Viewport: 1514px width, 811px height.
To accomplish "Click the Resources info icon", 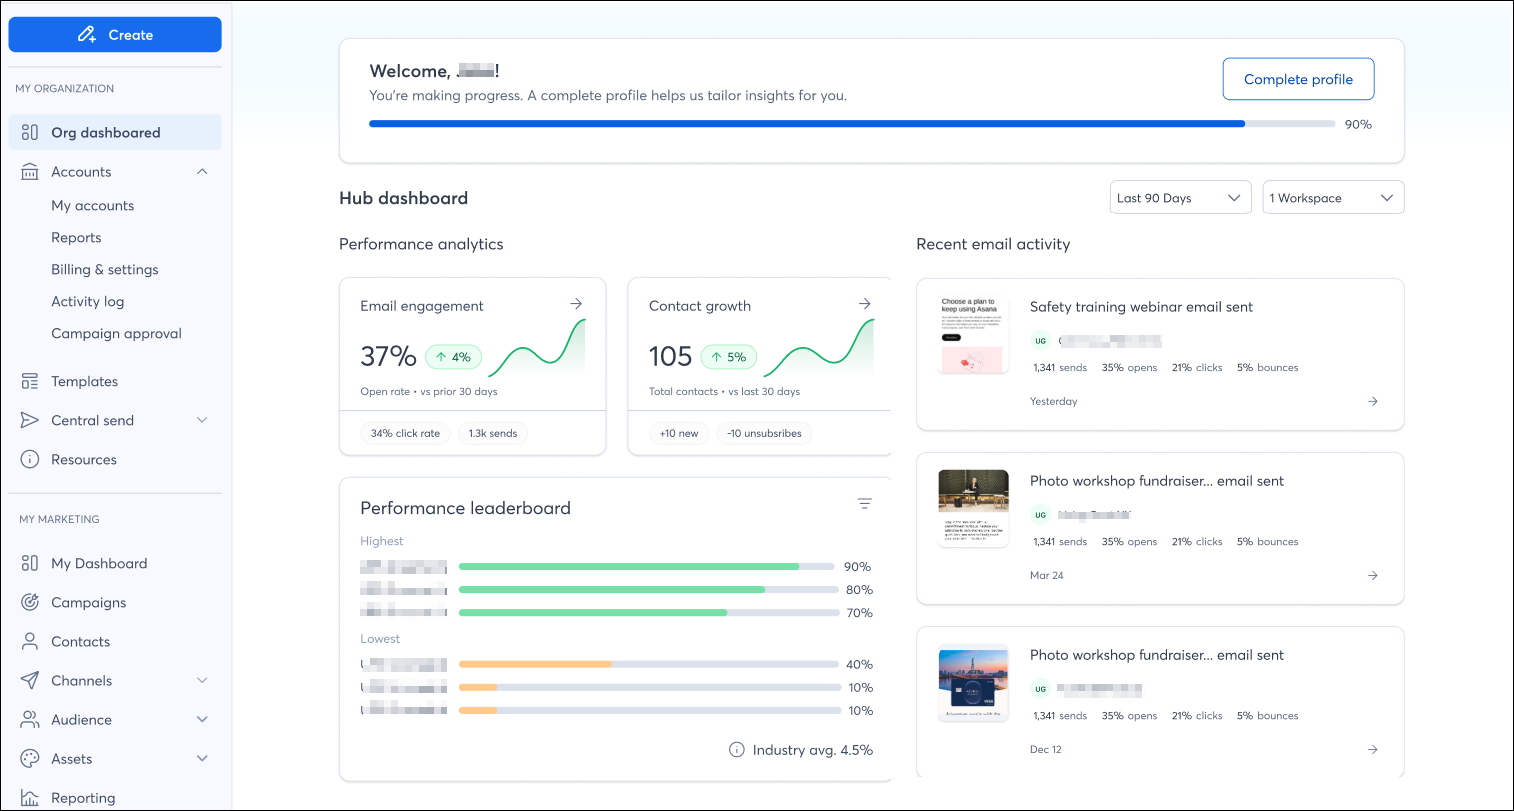I will coord(30,460).
